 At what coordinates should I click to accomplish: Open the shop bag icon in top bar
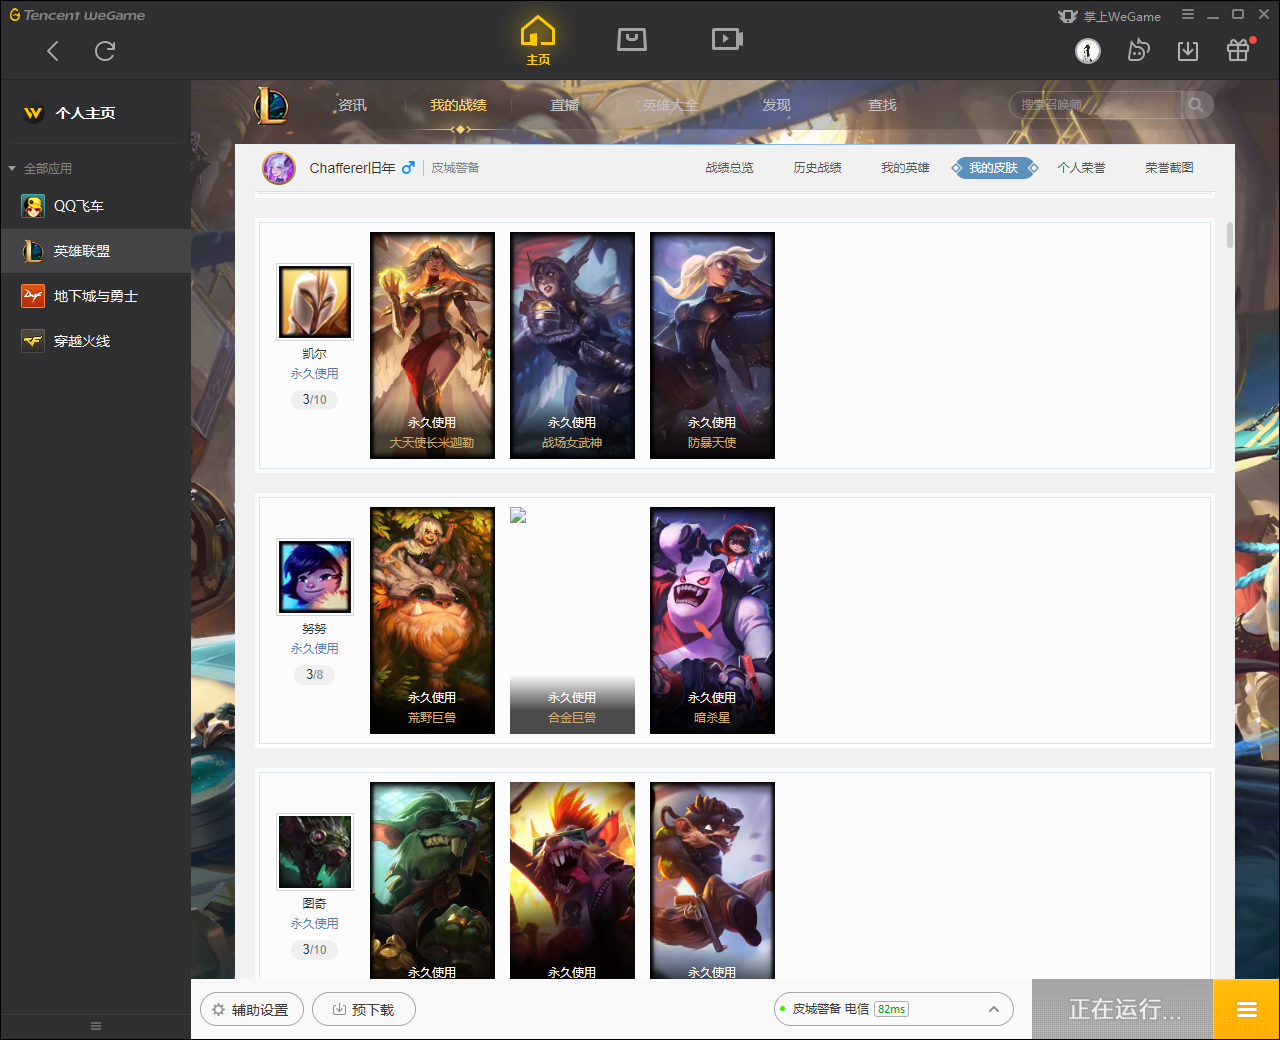click(632, 39)
